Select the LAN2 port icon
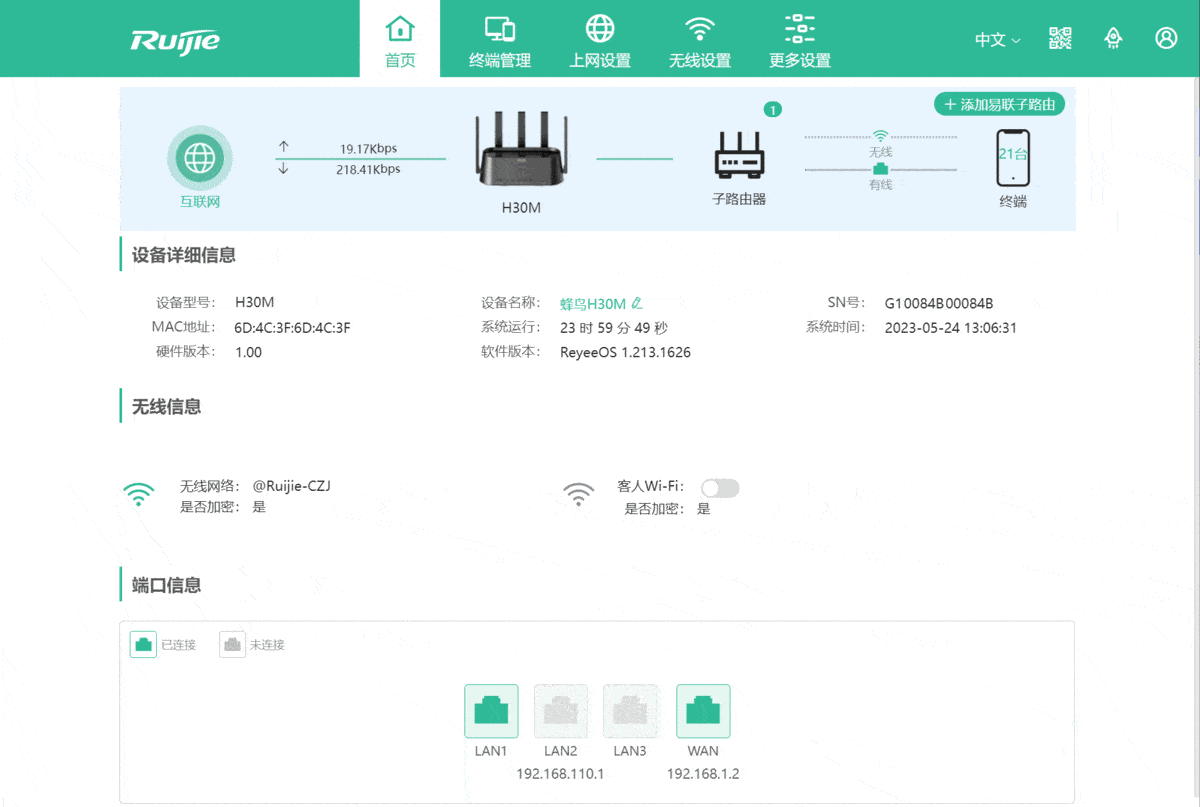 [561, 711]
